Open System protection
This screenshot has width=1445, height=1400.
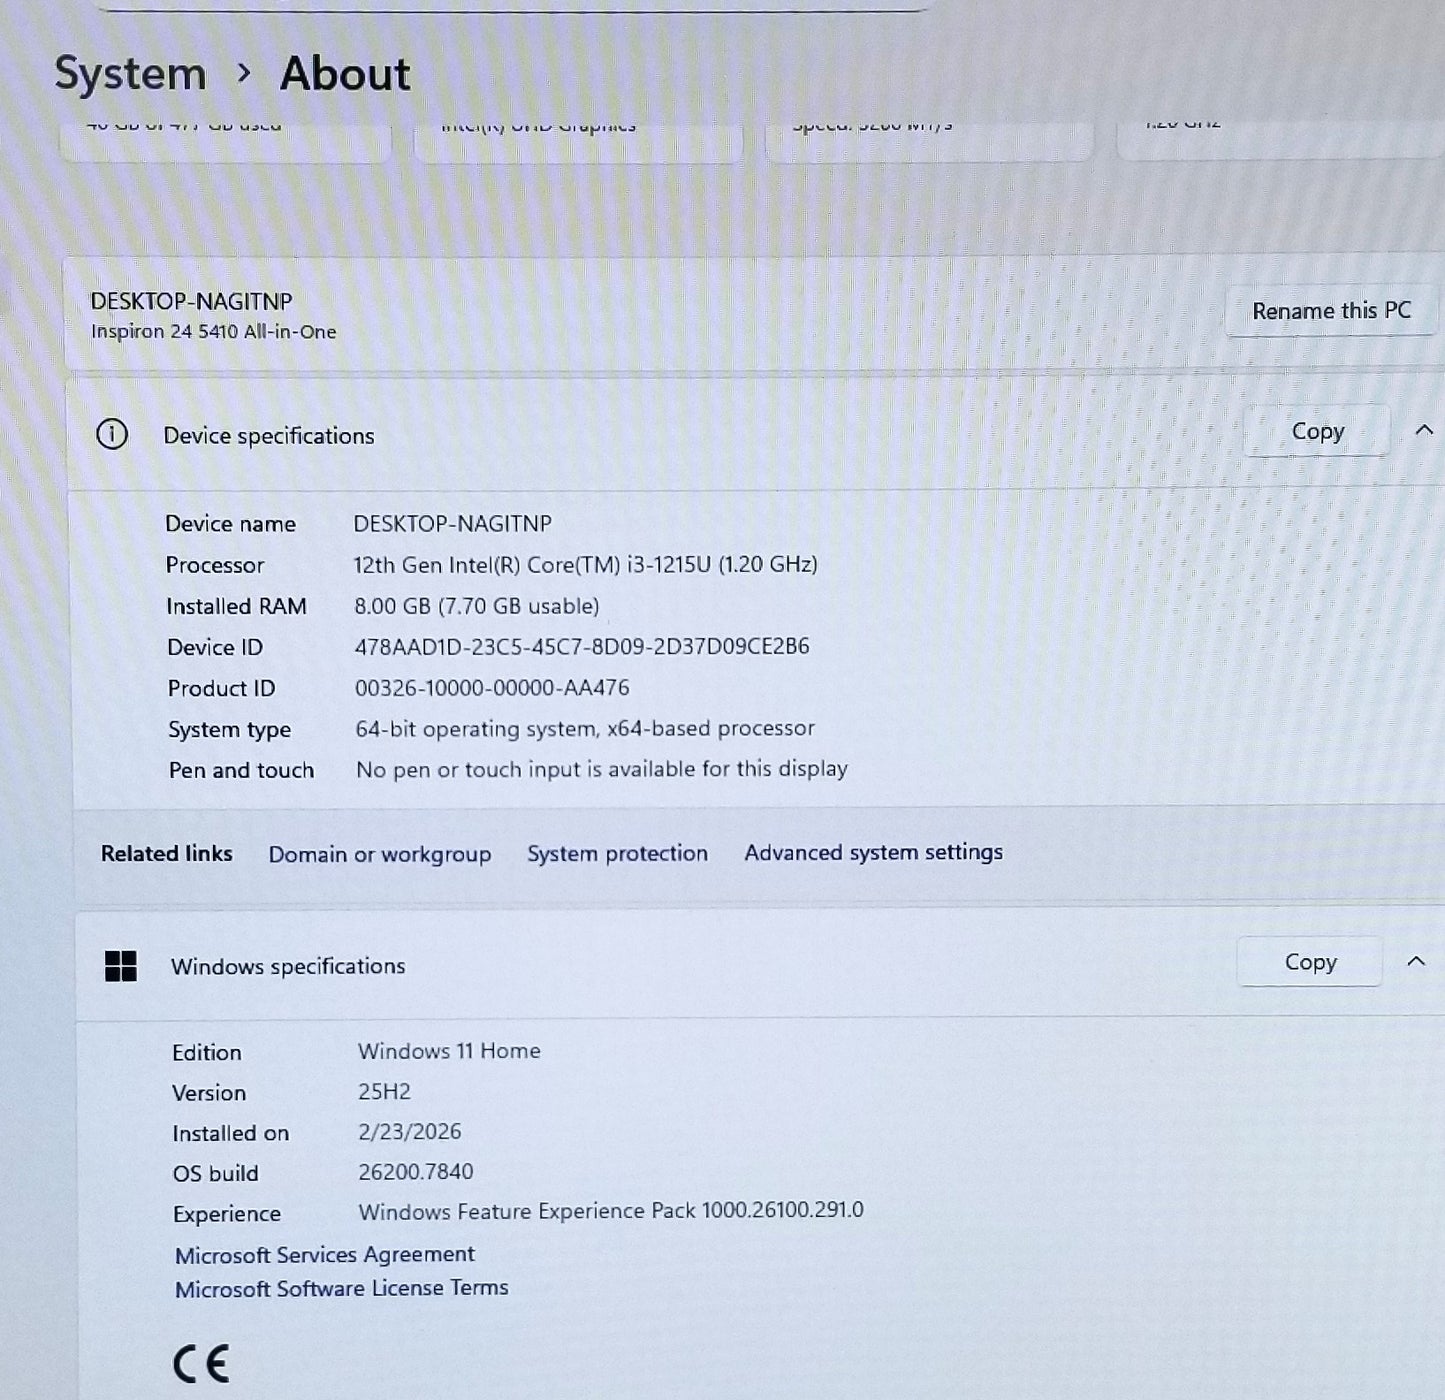[x=617, y=853]
